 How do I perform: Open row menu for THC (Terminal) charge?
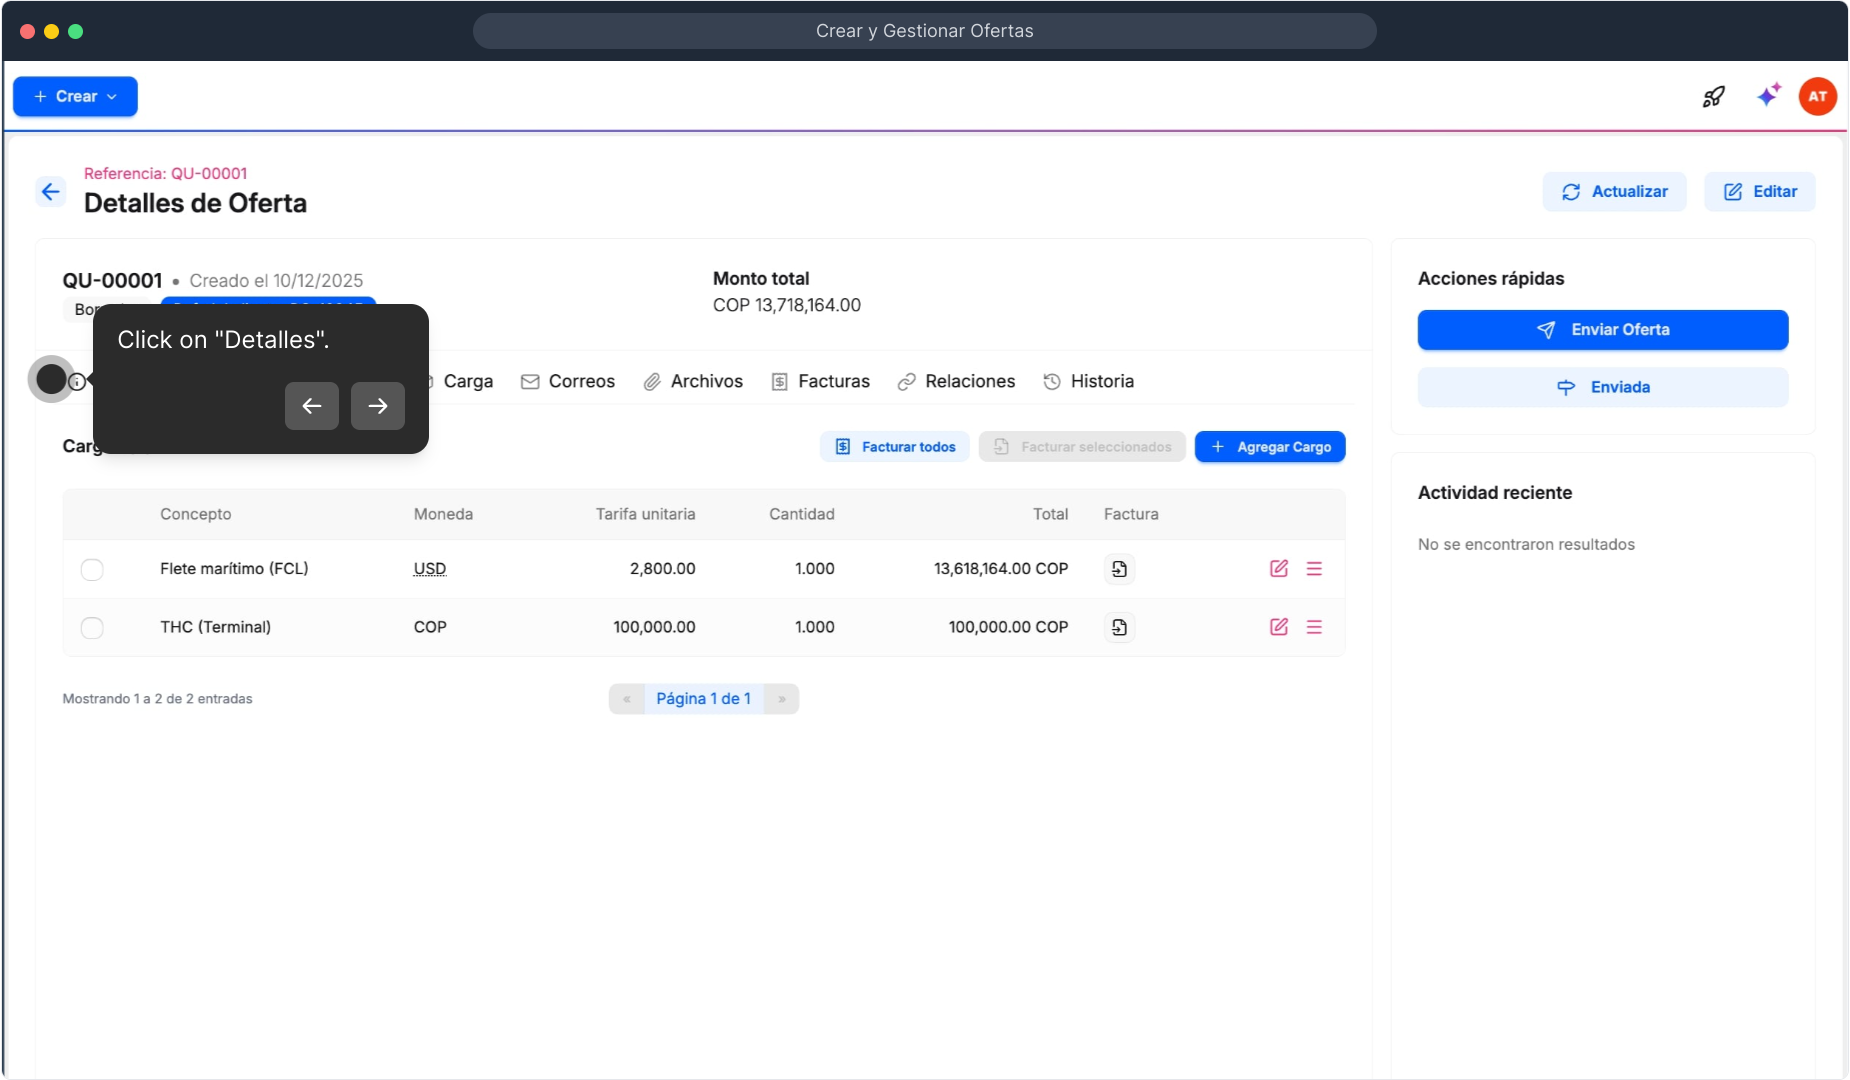(x=1314, y=627)
